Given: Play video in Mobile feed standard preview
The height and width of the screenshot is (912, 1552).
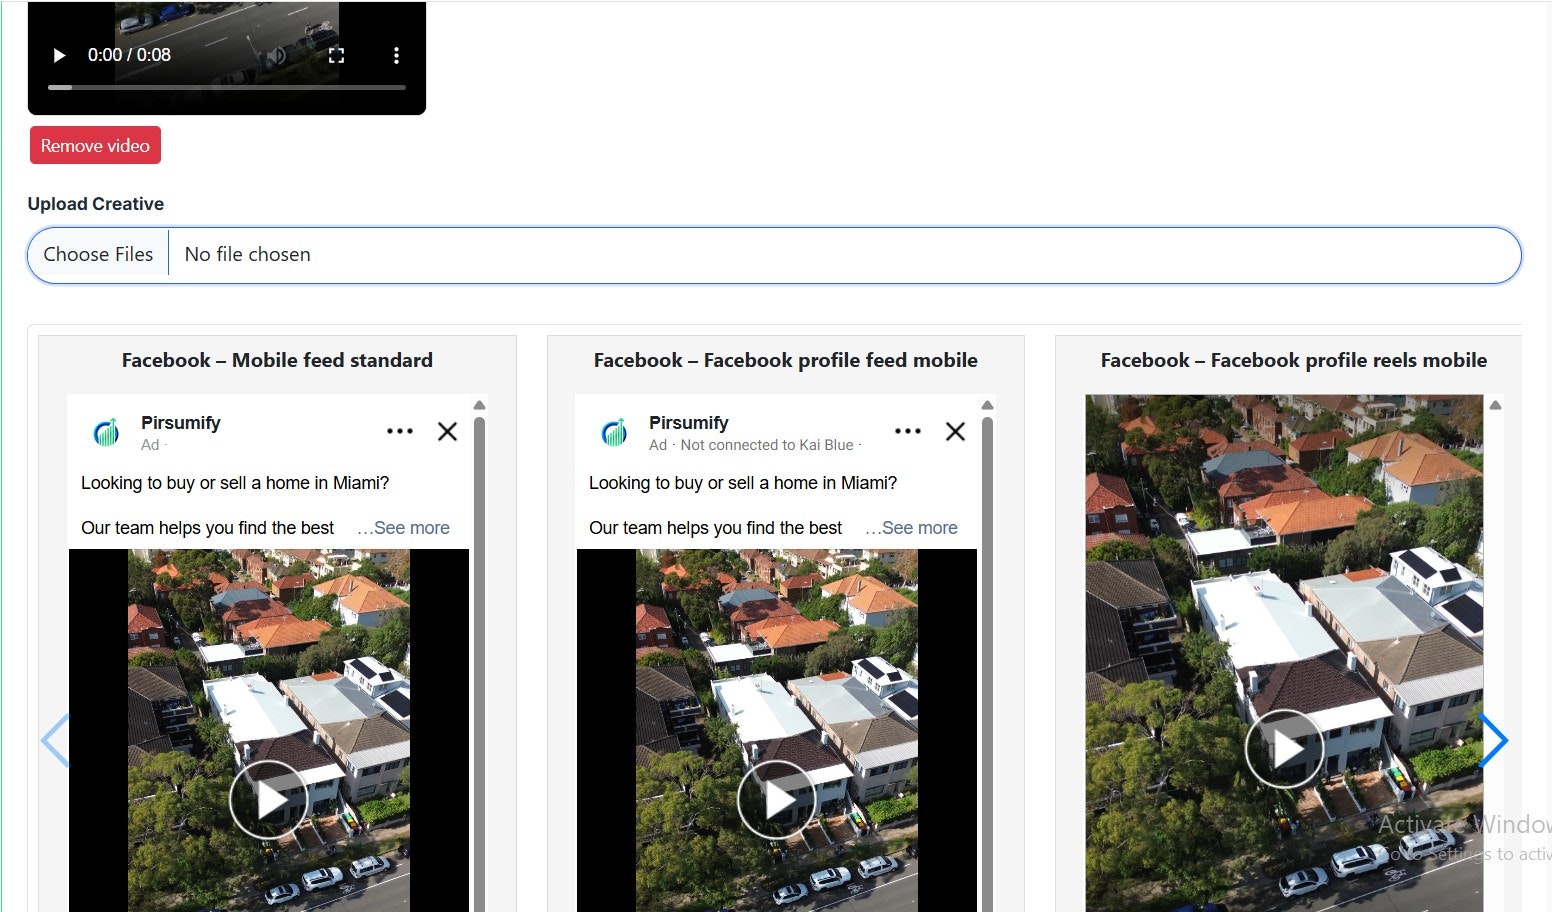Looking at the screenshot, I should (x=268, y=799).
